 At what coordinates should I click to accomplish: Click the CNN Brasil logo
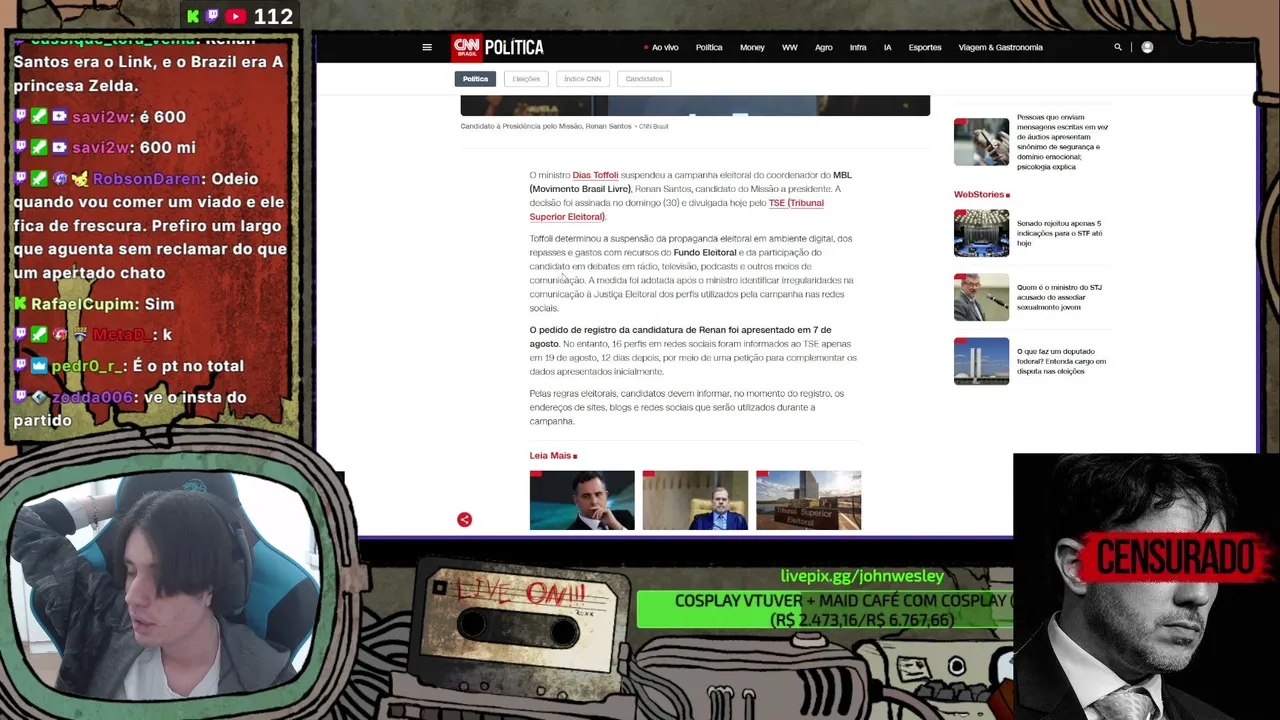click(466, 47)
